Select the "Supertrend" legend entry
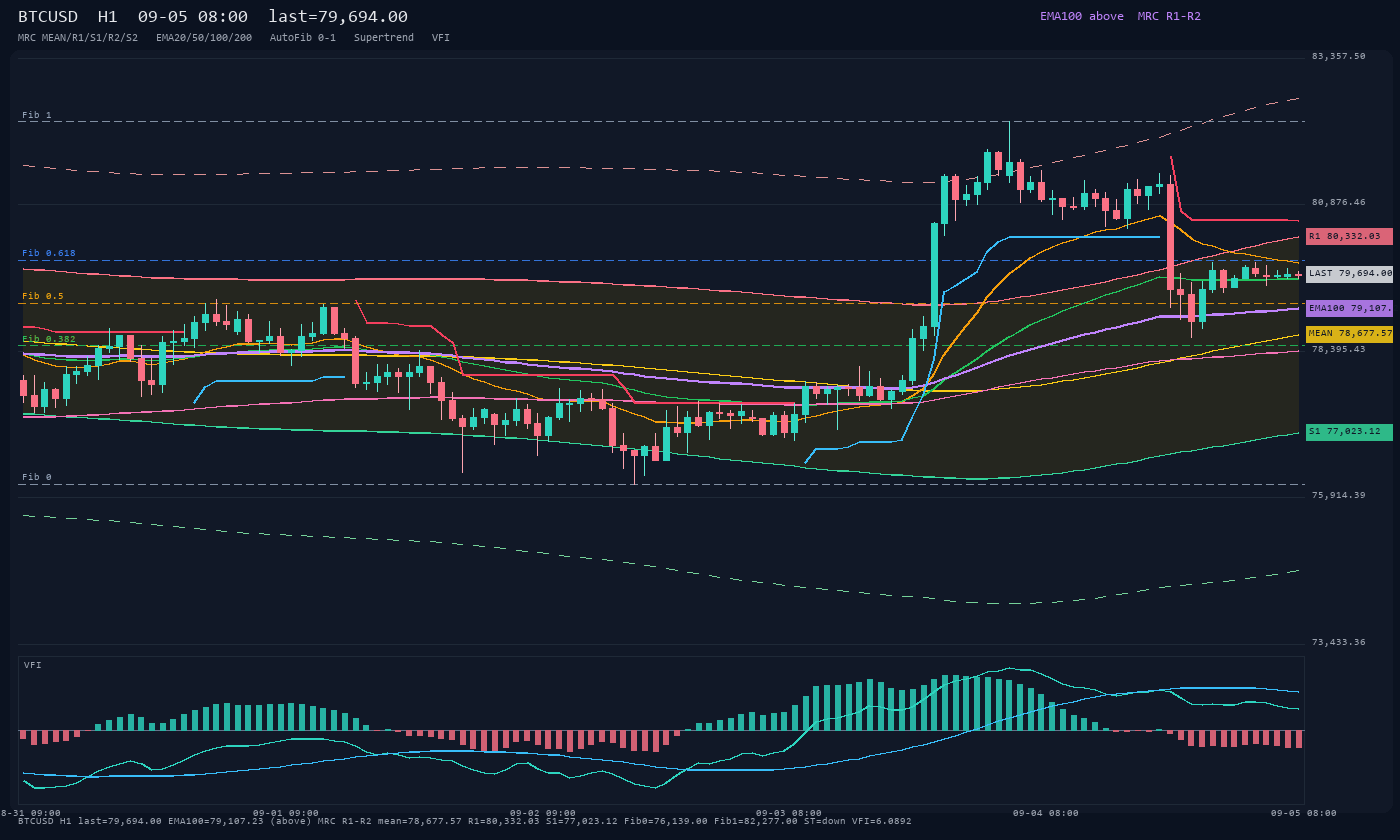 tap(384, 38)
